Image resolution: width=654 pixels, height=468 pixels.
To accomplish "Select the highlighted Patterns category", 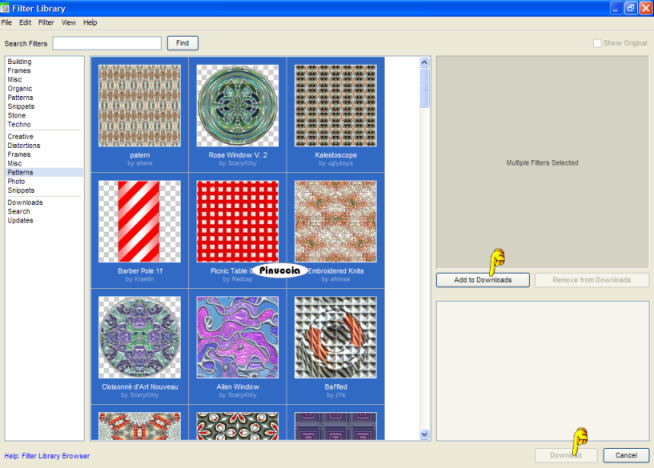I will pos(44,172).
